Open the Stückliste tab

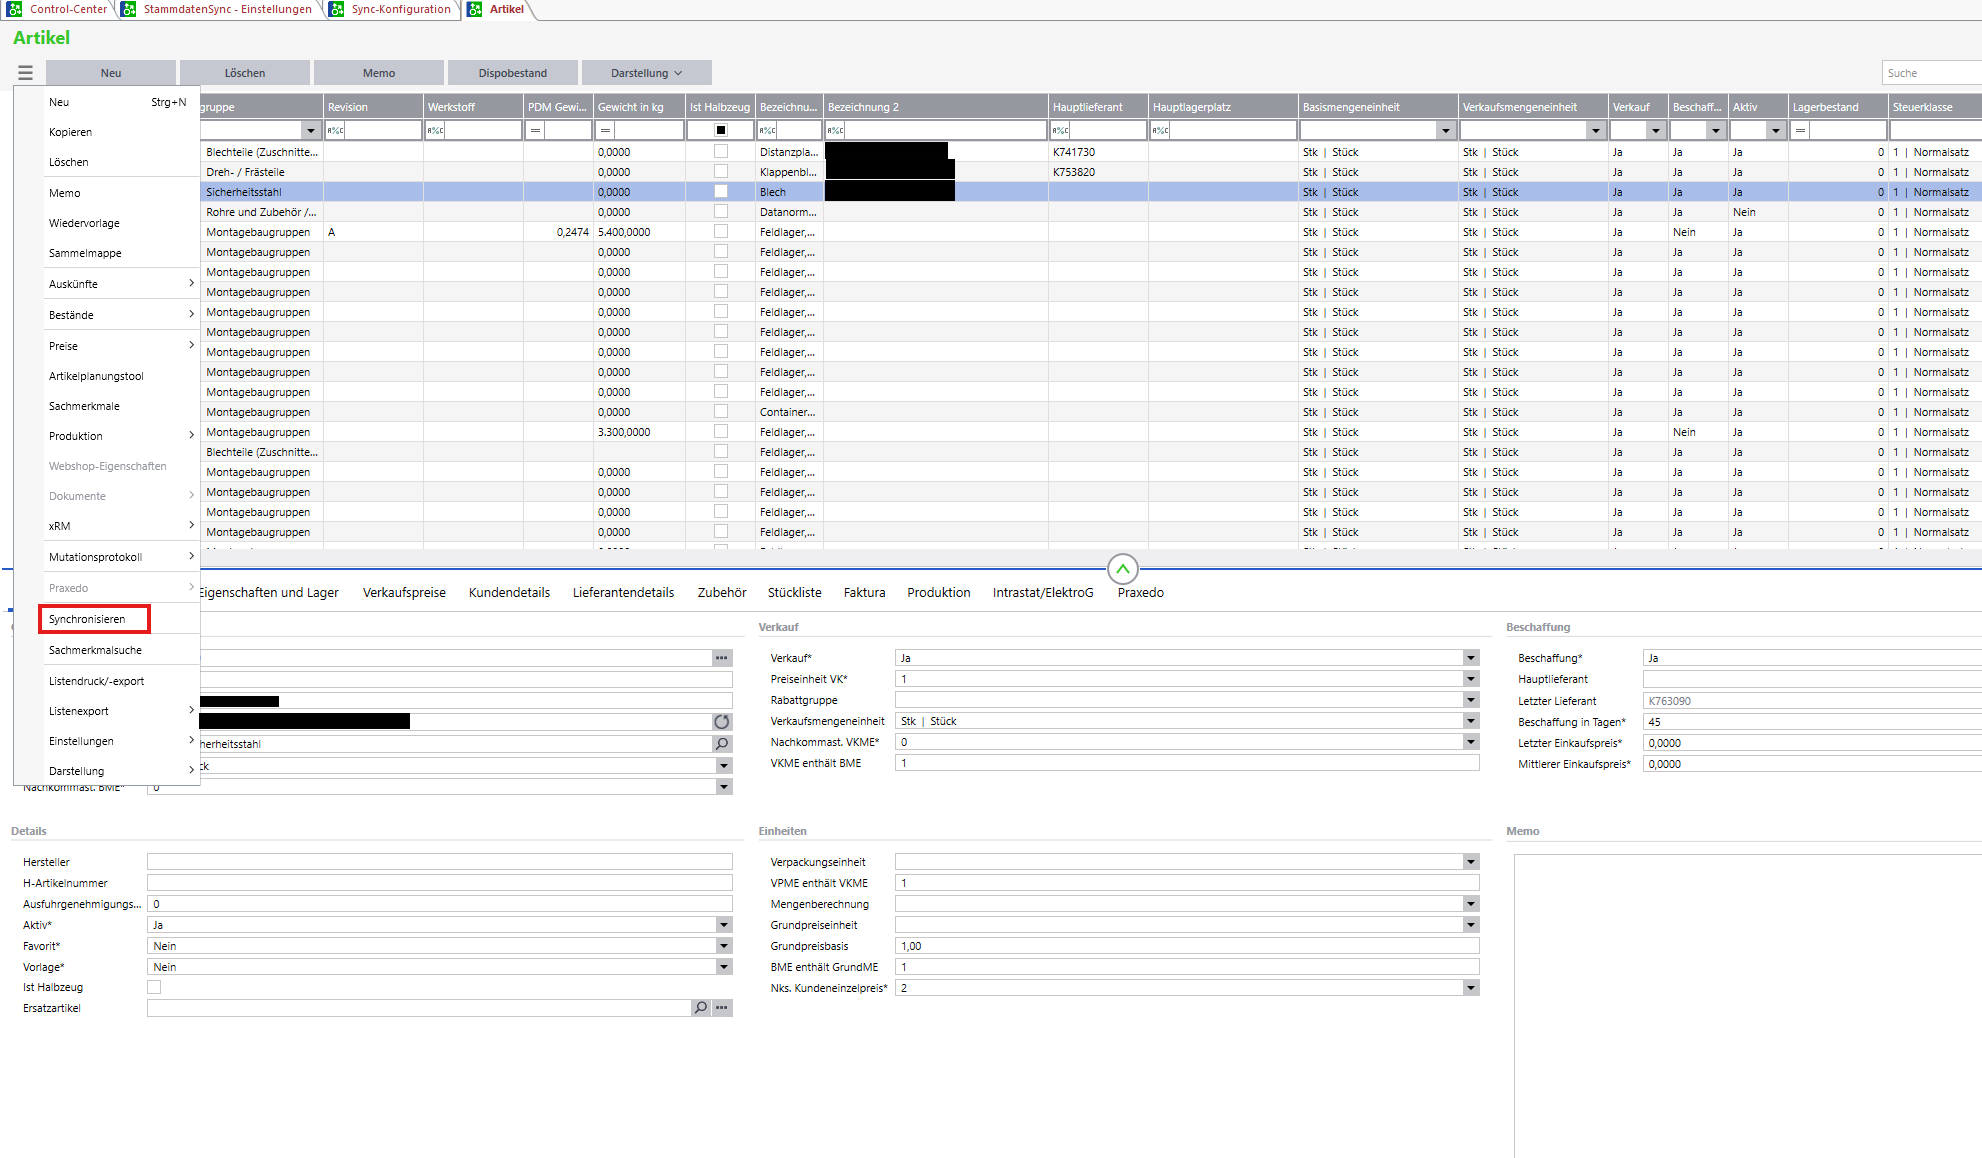[794, 593]
